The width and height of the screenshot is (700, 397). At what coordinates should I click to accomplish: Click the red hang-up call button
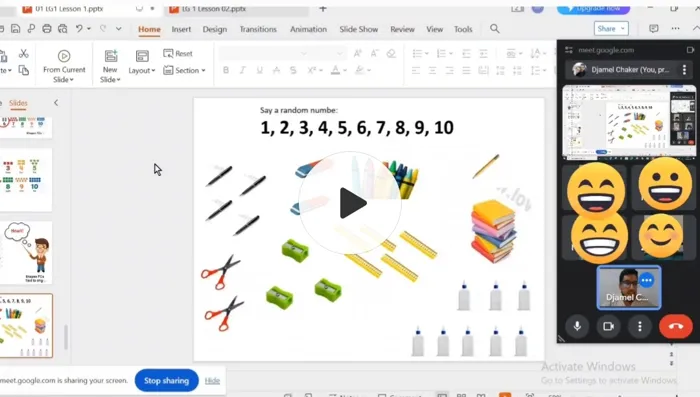[676, 326]
